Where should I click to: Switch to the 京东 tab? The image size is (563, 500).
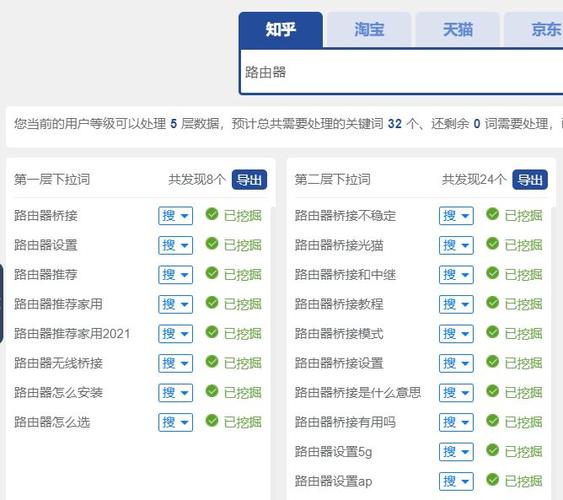[534, 30]
